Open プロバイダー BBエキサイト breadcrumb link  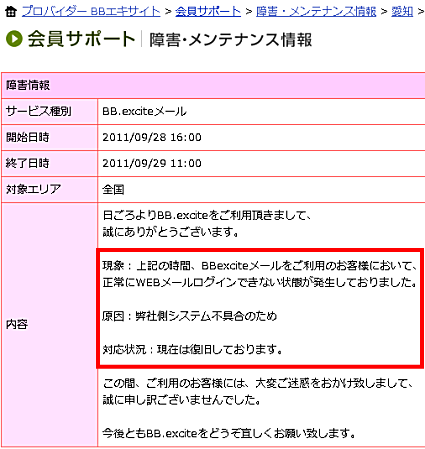[x=91, y=12]
